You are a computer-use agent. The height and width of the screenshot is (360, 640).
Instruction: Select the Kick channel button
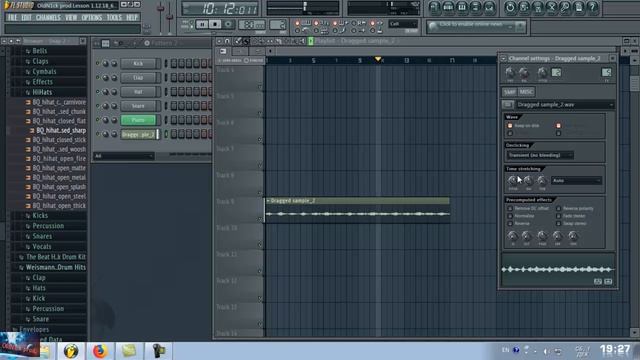click(138, 64)
